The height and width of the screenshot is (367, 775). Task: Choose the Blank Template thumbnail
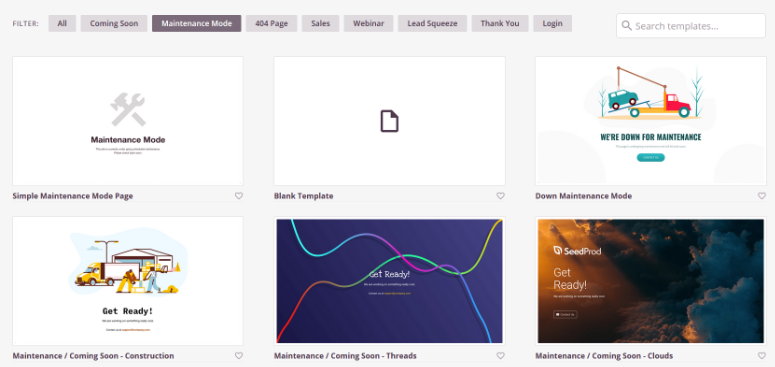(x=389, y=121)
